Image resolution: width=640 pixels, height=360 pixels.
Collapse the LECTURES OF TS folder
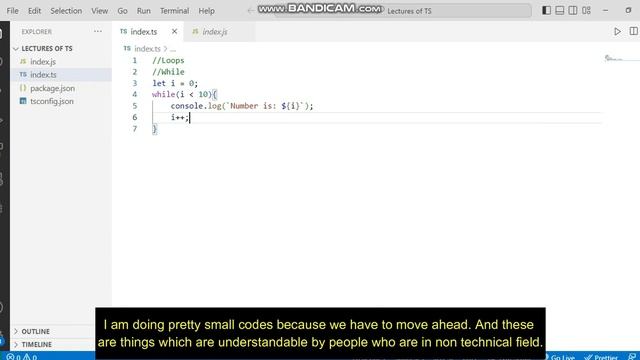tap(47, 49)
